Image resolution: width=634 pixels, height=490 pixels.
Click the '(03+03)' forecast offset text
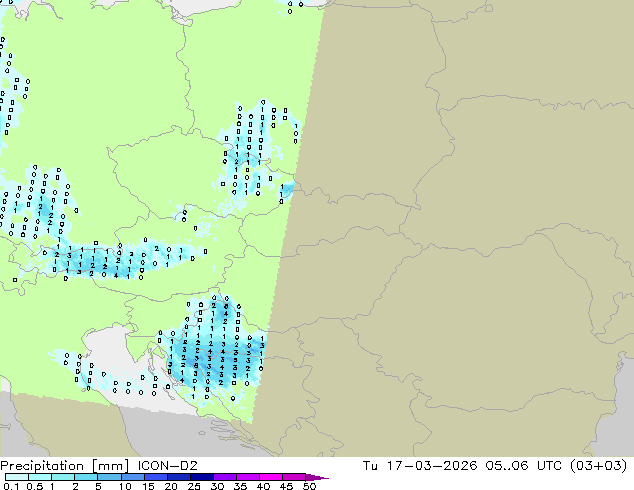598,466
